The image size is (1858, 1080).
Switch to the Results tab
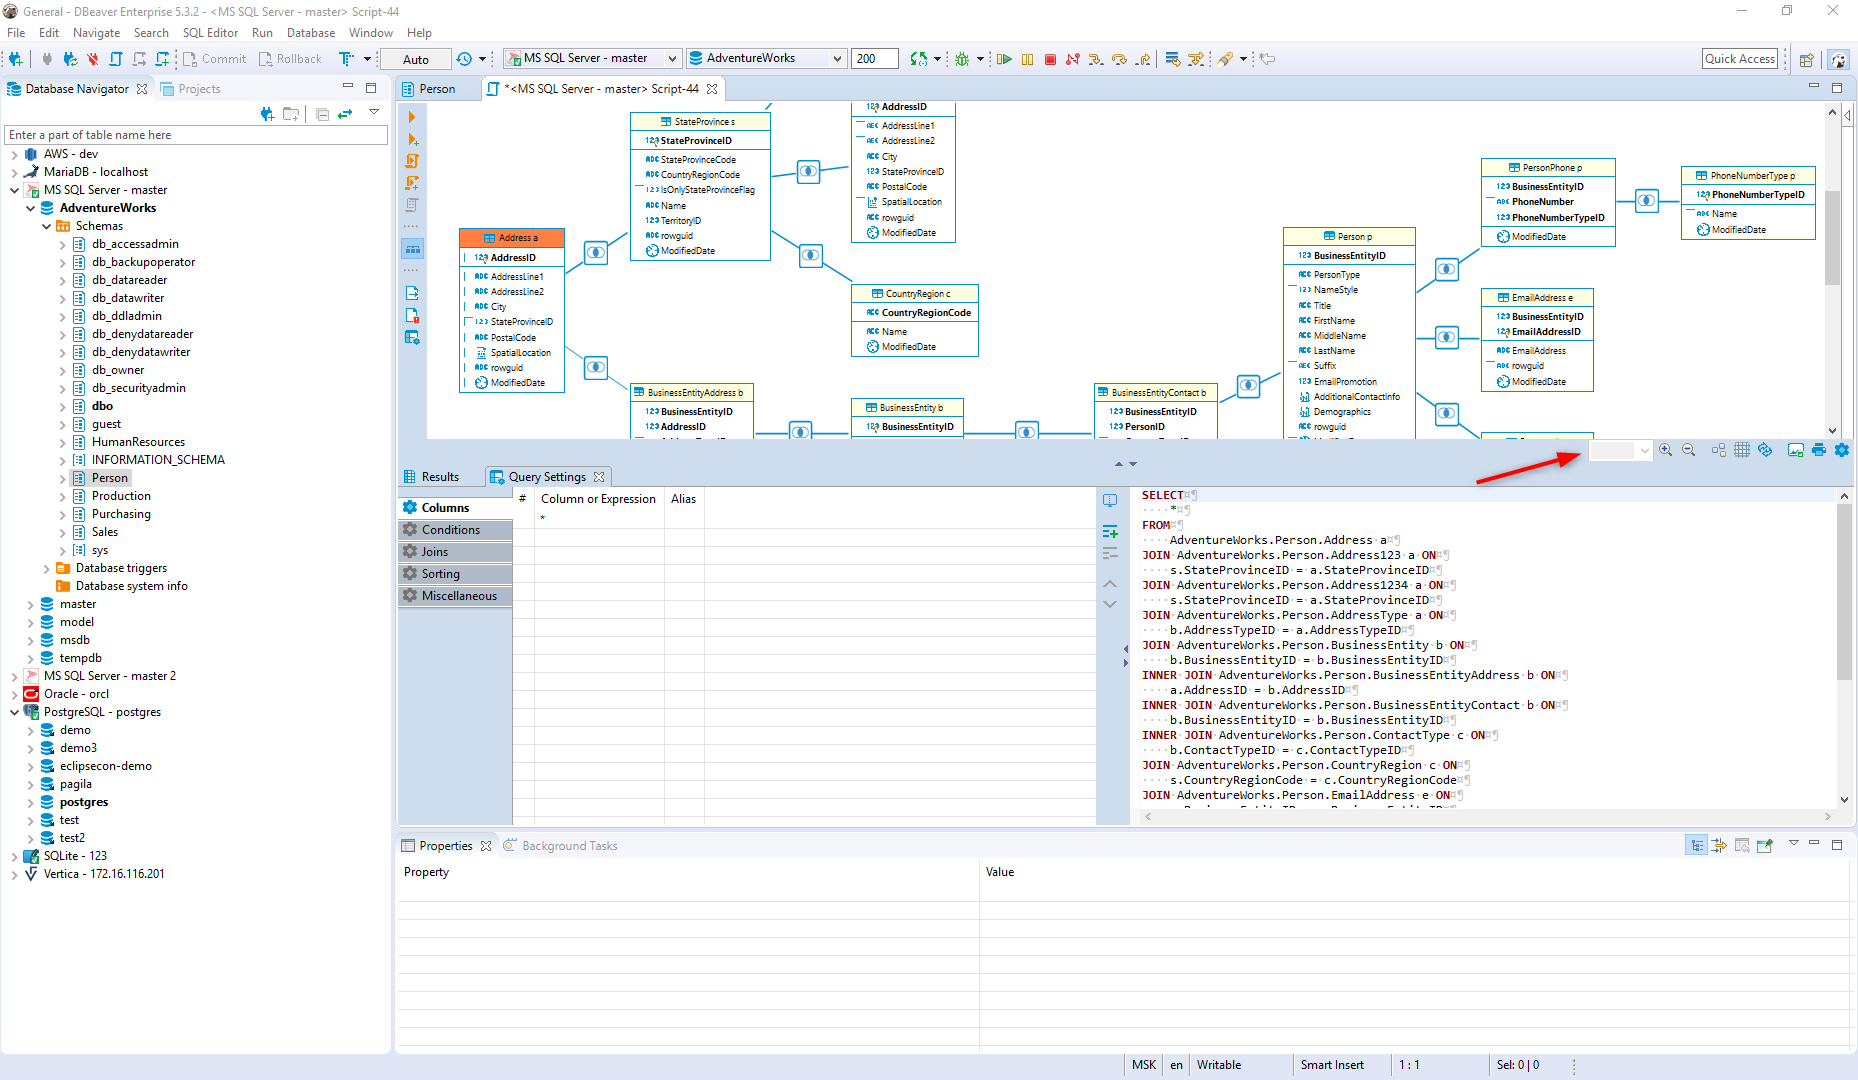(x=440, y=476)
